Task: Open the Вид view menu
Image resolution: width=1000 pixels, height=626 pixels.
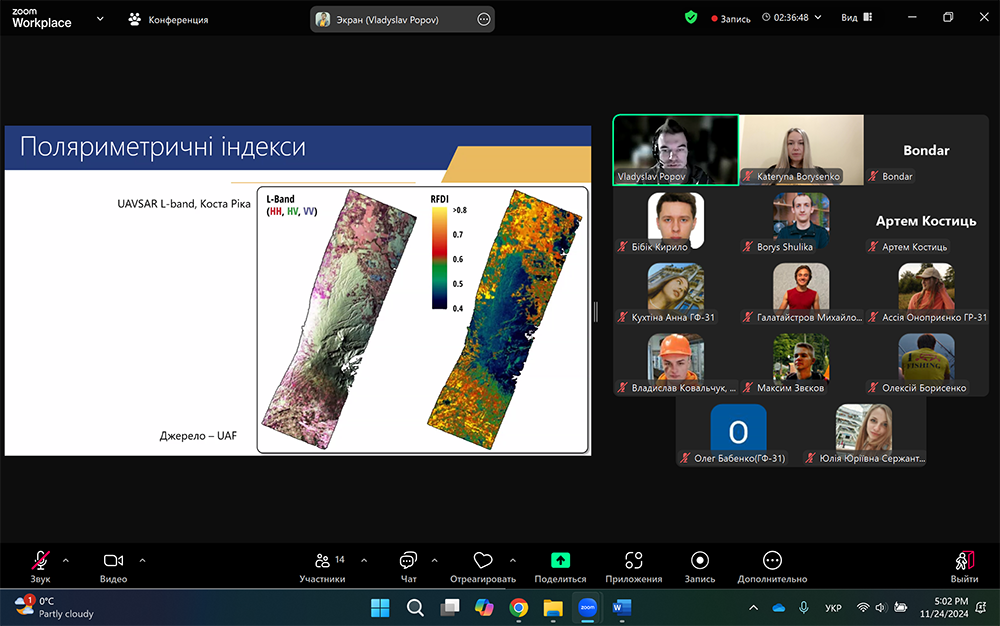Action: click(855, 18)
